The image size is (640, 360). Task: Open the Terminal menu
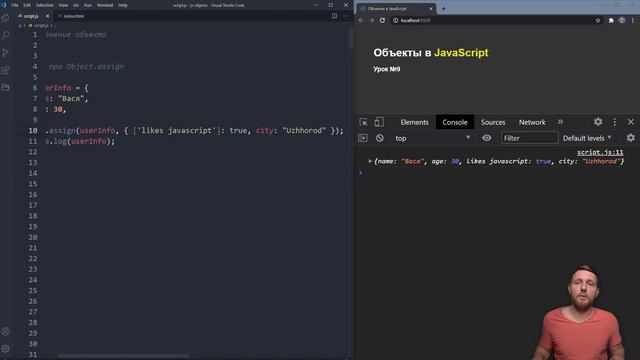click(105, 5)
